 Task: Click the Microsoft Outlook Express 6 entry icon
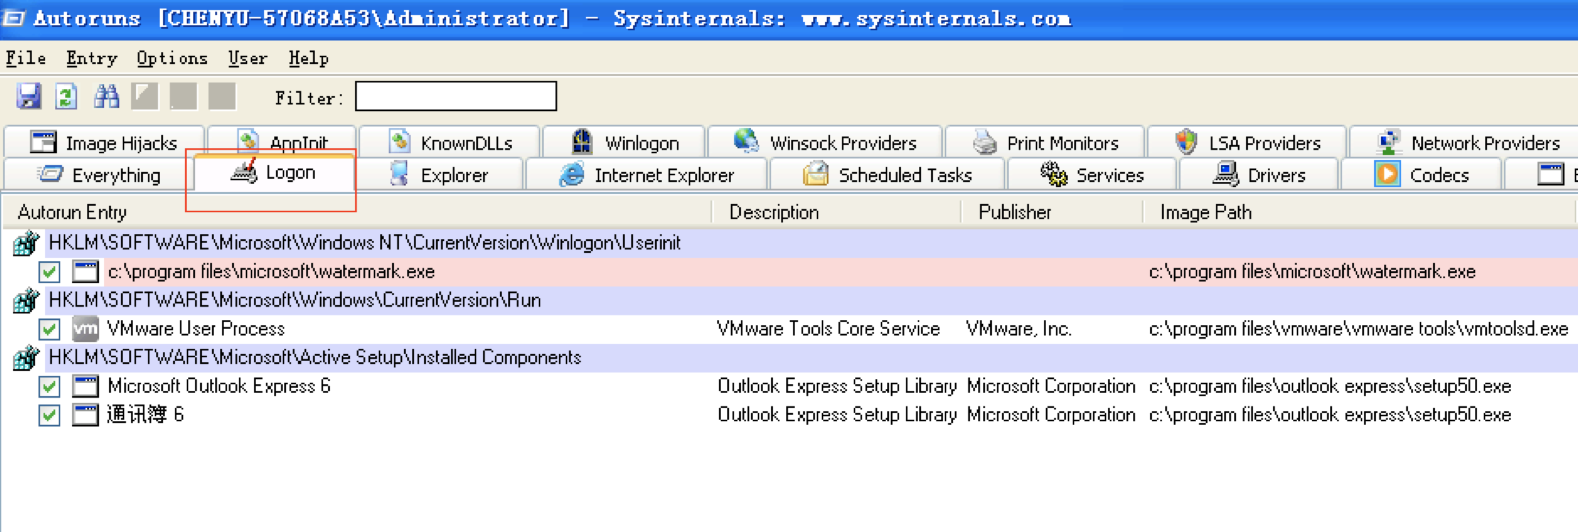[85, 386]
